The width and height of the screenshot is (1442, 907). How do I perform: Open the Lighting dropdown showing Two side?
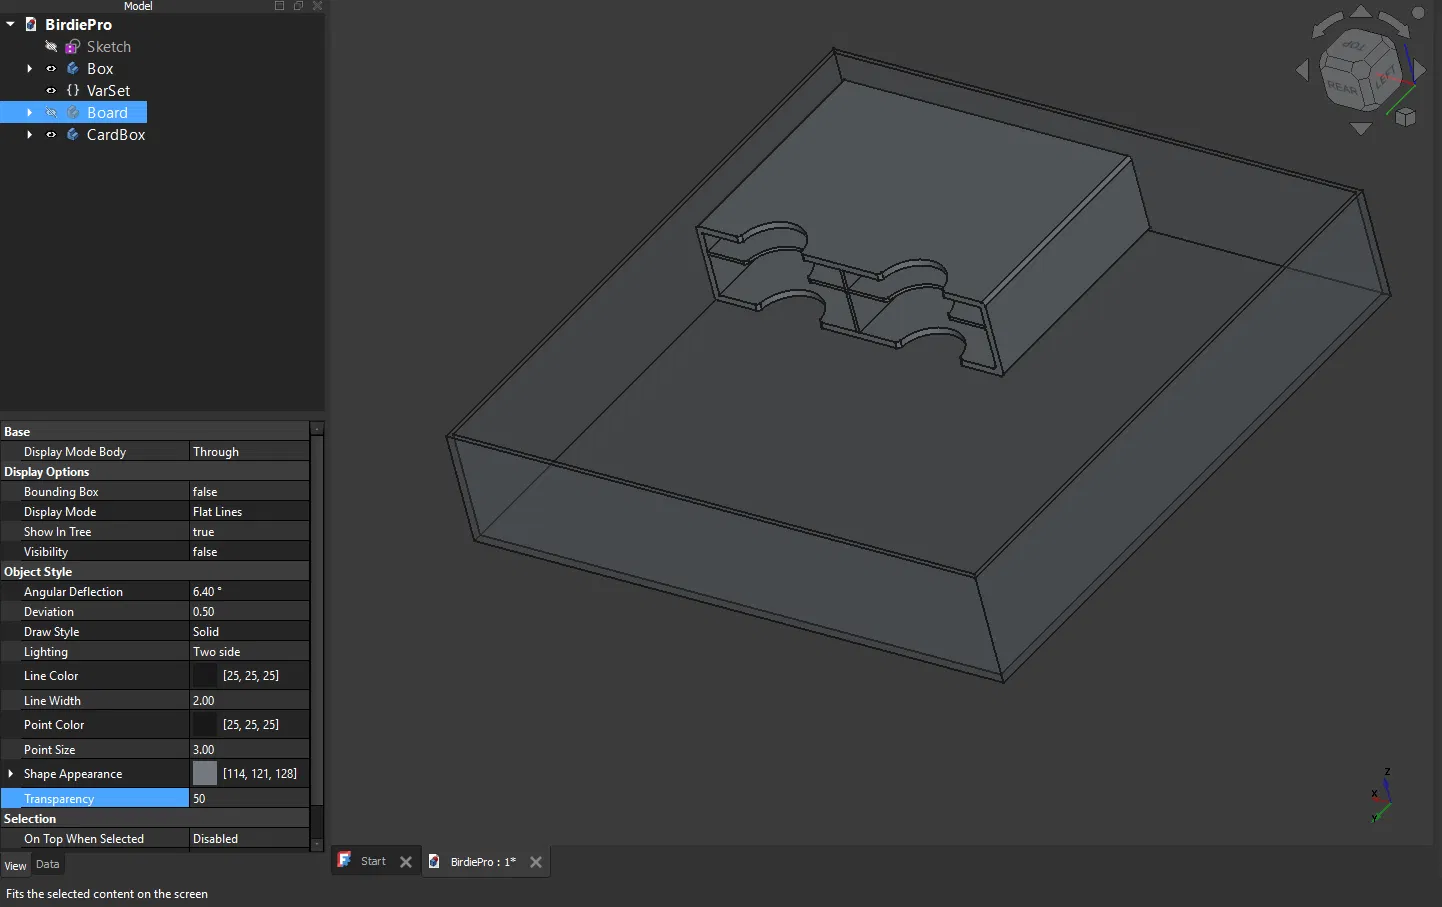[x=249, y=652]
